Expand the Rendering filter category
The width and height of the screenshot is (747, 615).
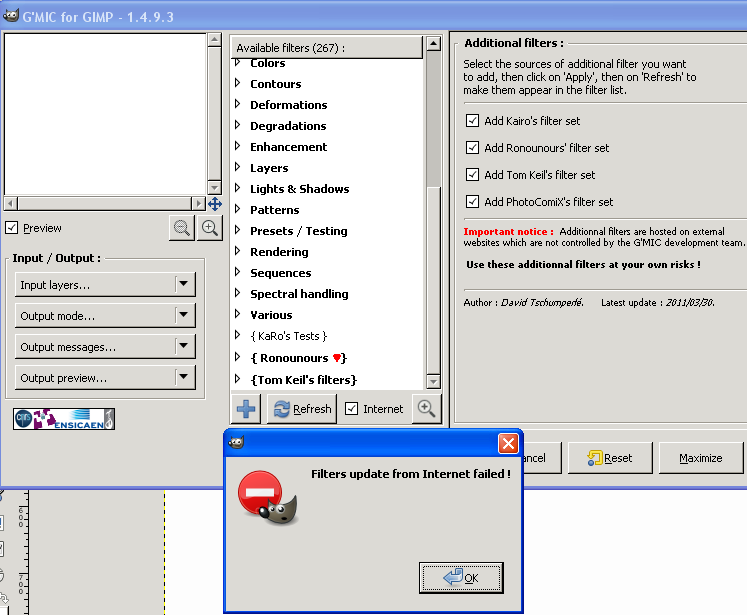click(x=238, y=251)
